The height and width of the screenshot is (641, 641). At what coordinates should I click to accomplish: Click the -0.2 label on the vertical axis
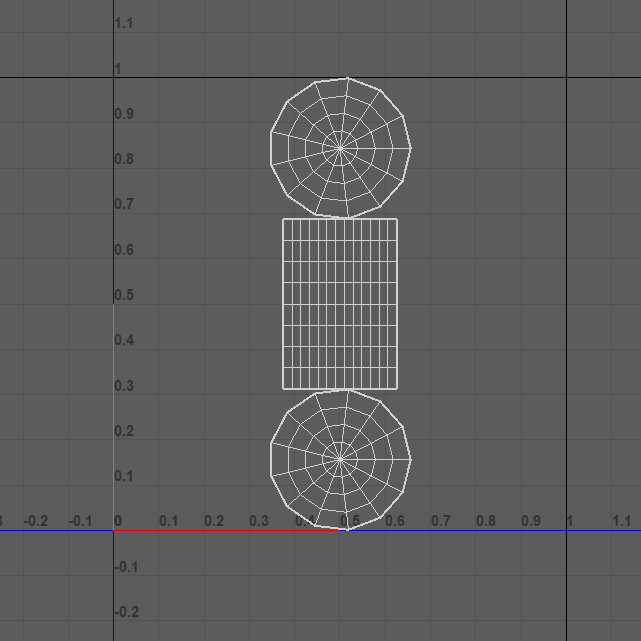(126, 612)
